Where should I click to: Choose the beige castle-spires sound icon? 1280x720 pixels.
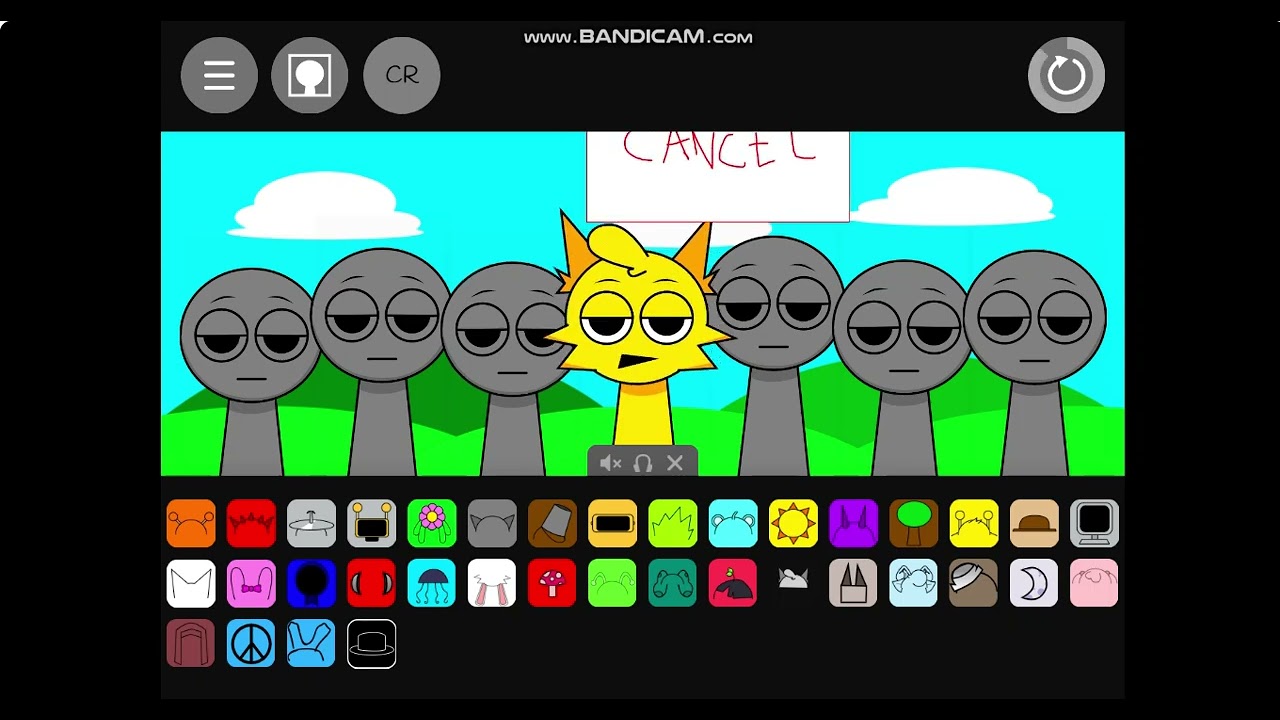pos(853,584)
